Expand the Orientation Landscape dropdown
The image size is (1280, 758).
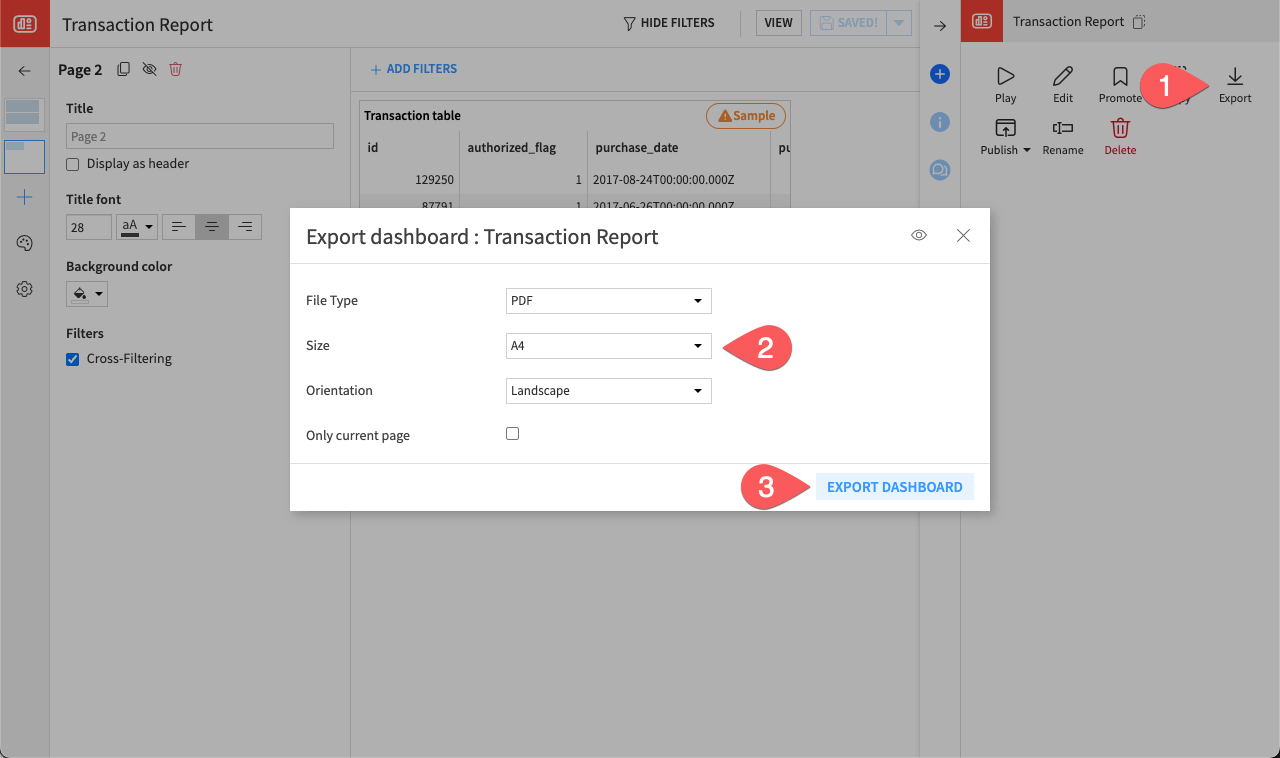(x=608, y=390)
